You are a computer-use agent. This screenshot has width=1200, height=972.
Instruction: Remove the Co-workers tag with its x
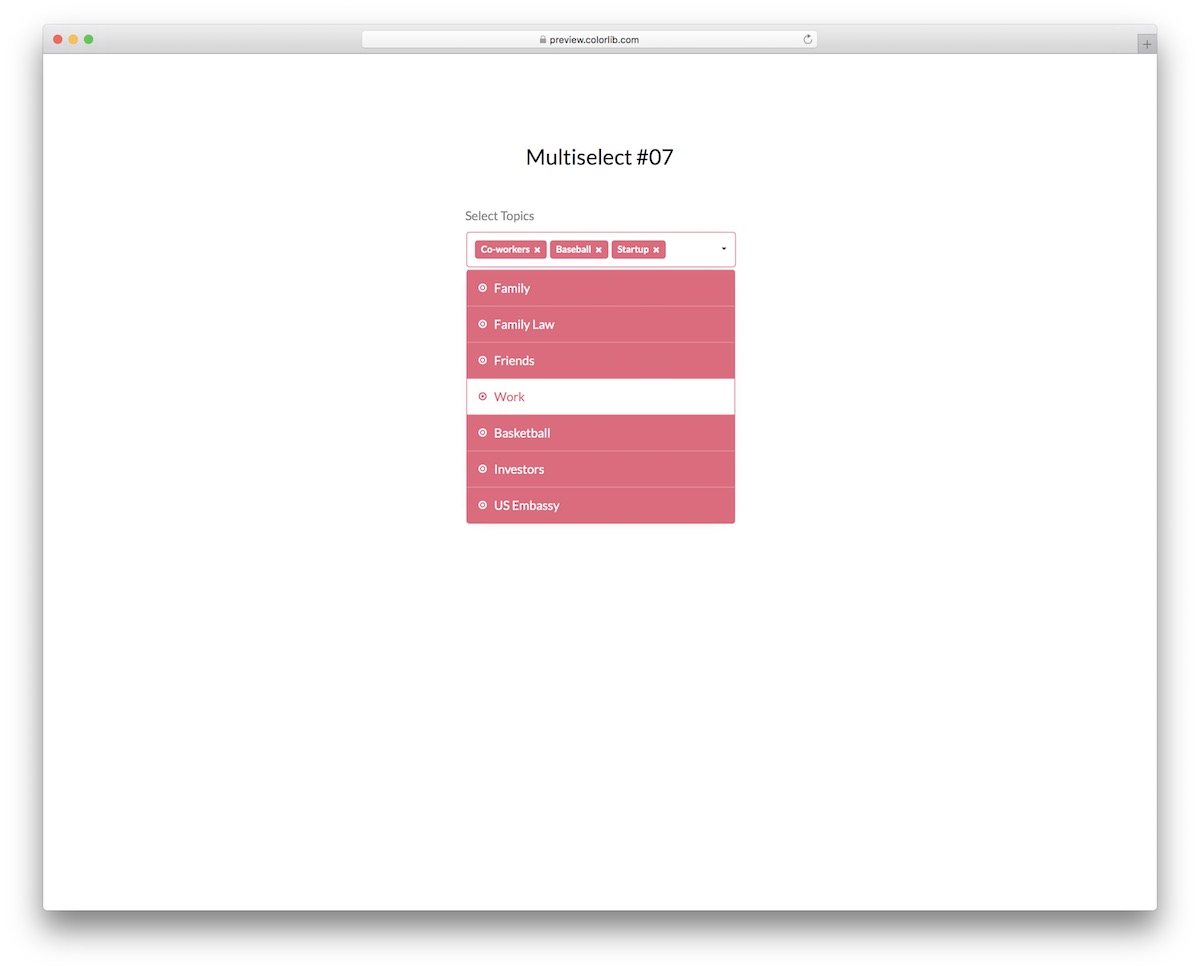(x=537, y=250)
